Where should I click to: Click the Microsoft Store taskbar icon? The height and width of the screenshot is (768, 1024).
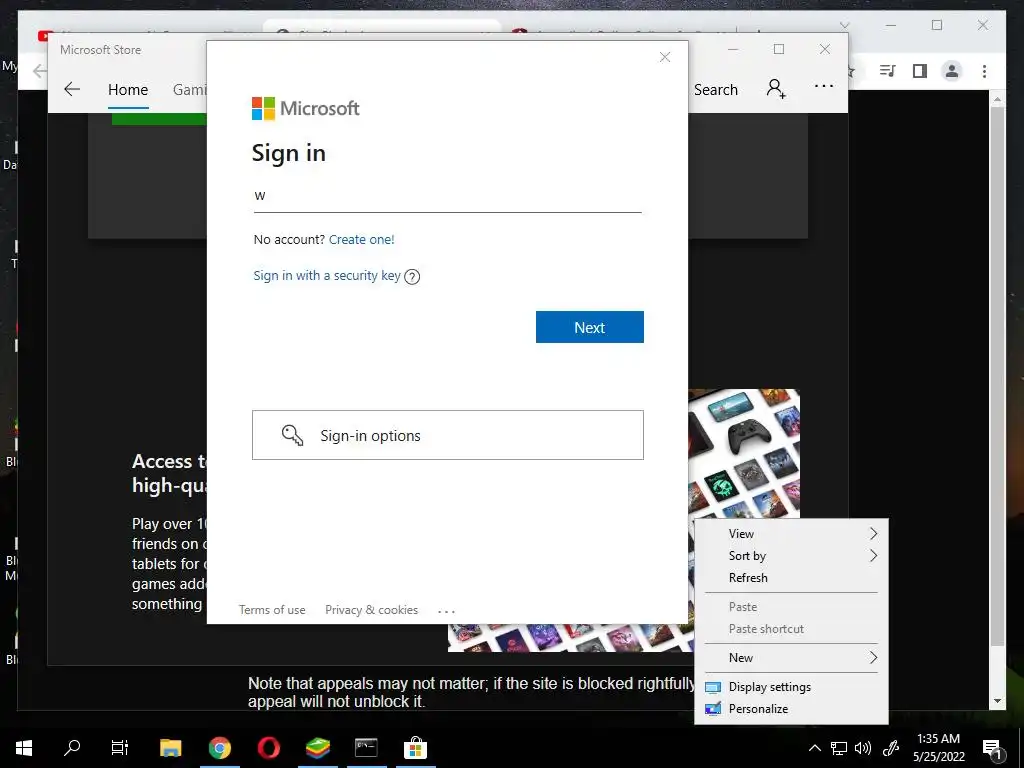pyautogui.click(x=415, y=748)
